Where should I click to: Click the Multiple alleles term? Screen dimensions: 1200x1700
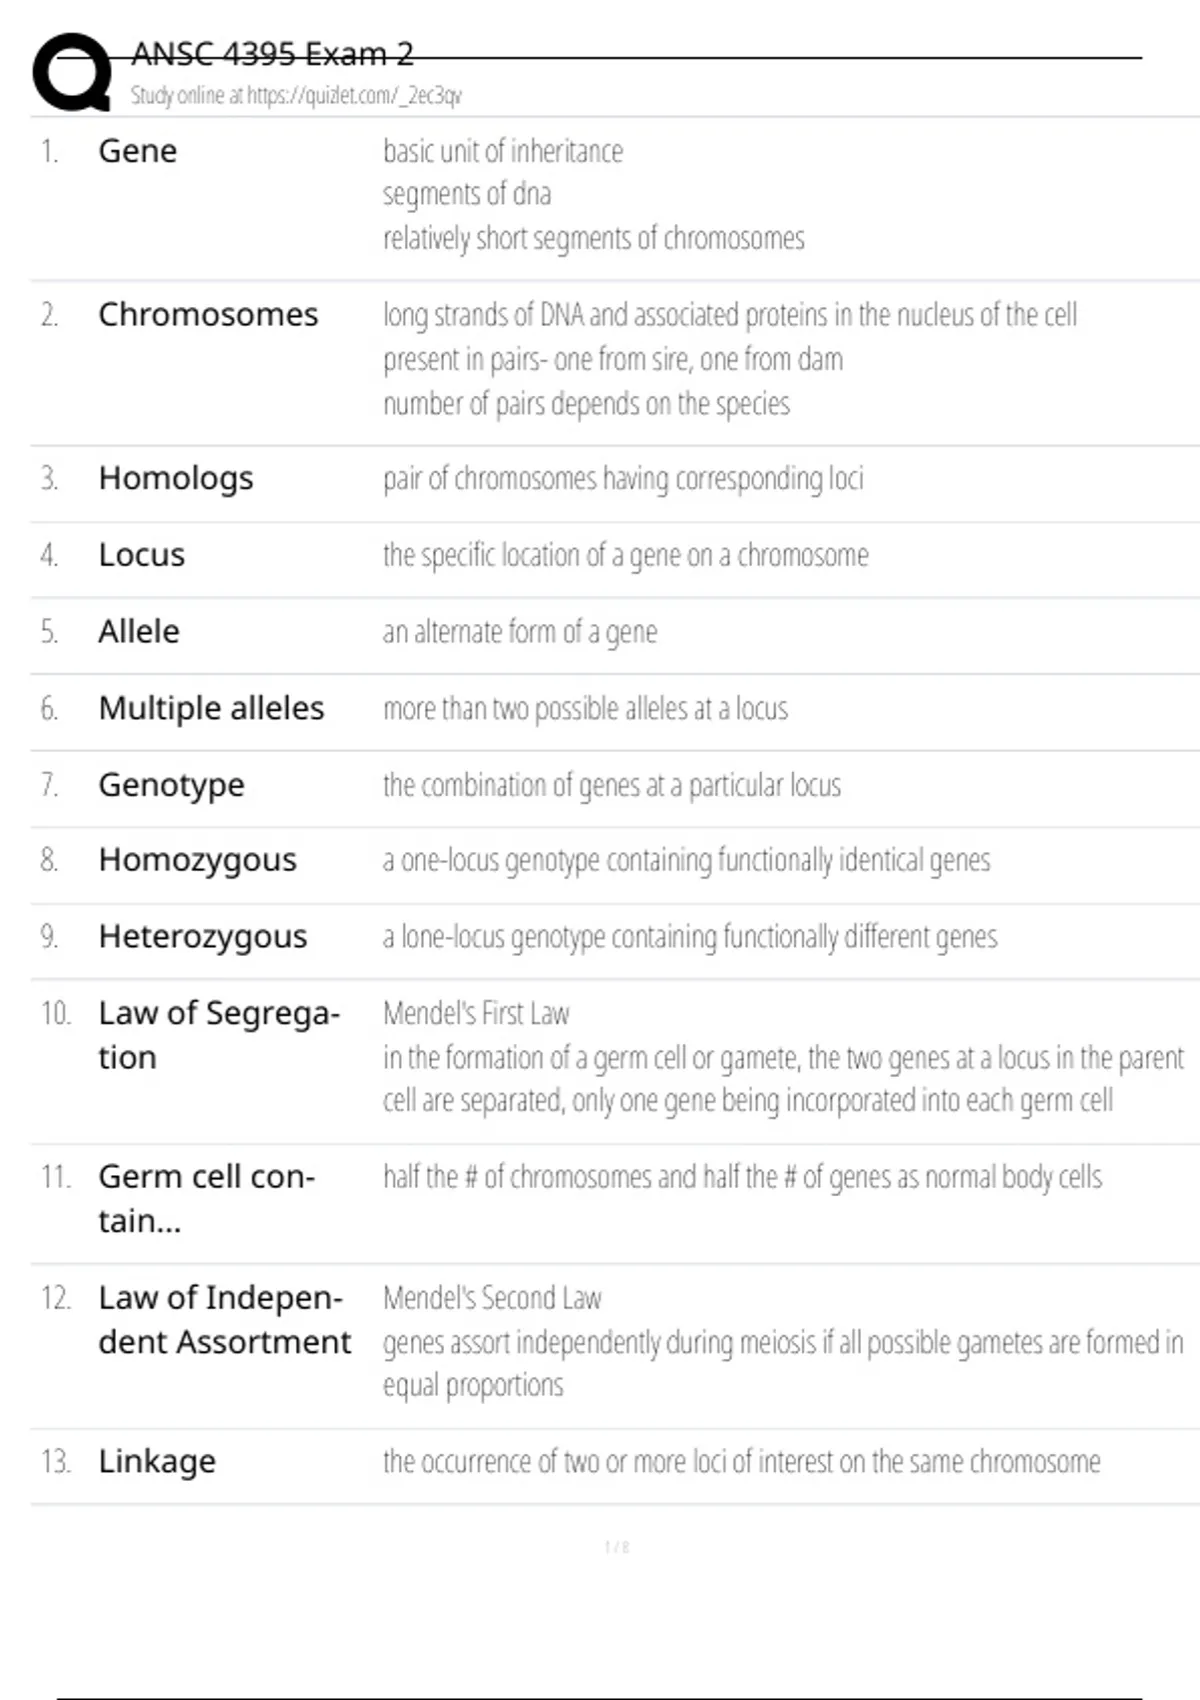(211, 708)
